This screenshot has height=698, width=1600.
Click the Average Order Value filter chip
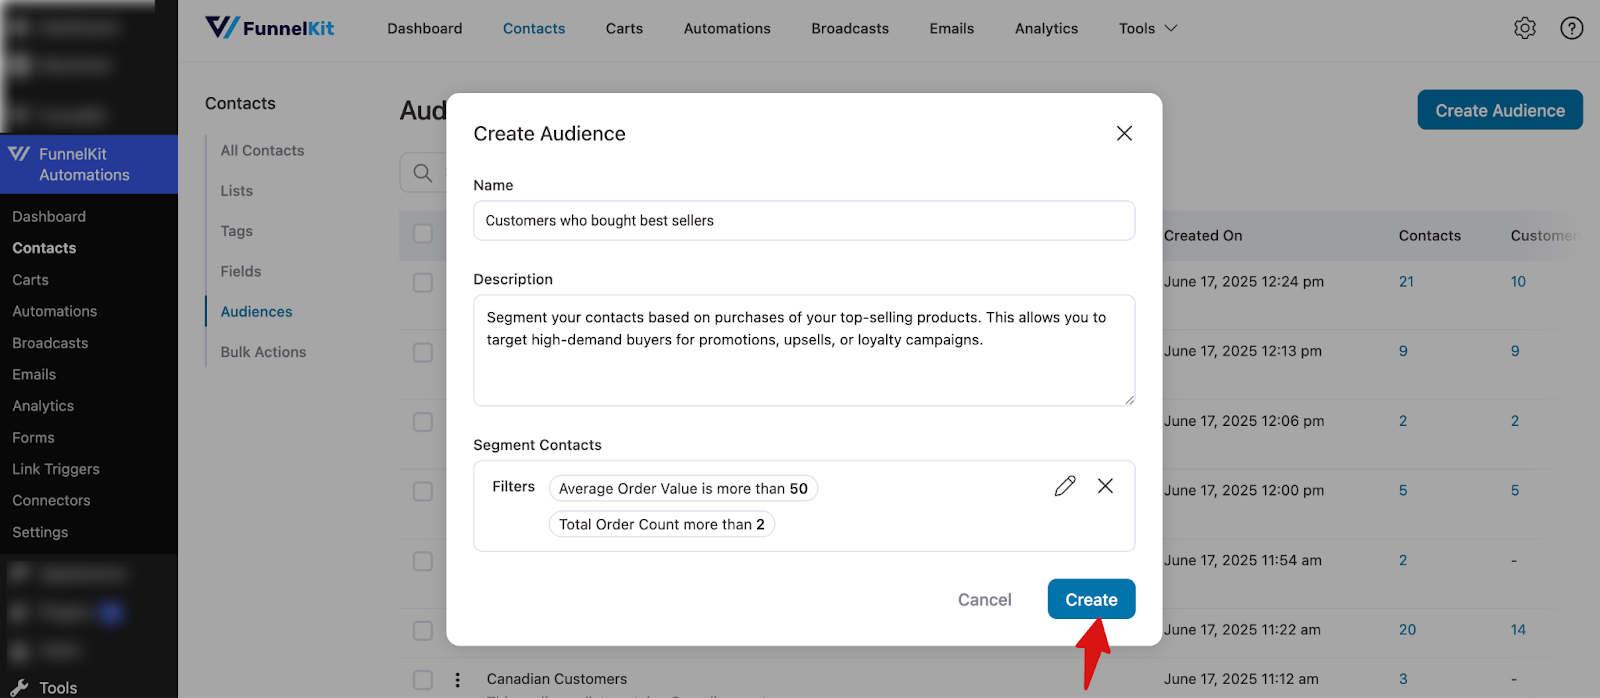pyautogui.click(x=683, y=488)
